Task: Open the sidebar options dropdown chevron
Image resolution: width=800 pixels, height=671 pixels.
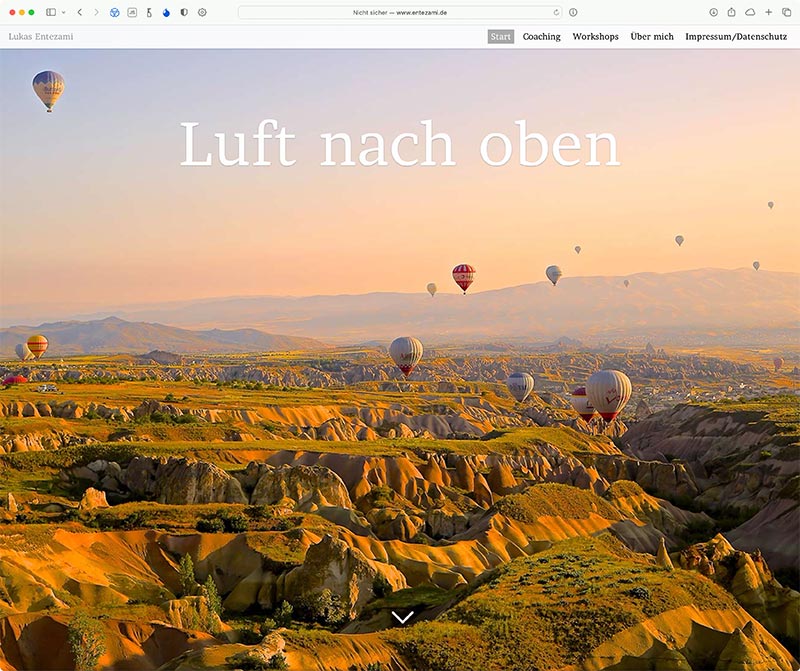Action: coord(63,12)
